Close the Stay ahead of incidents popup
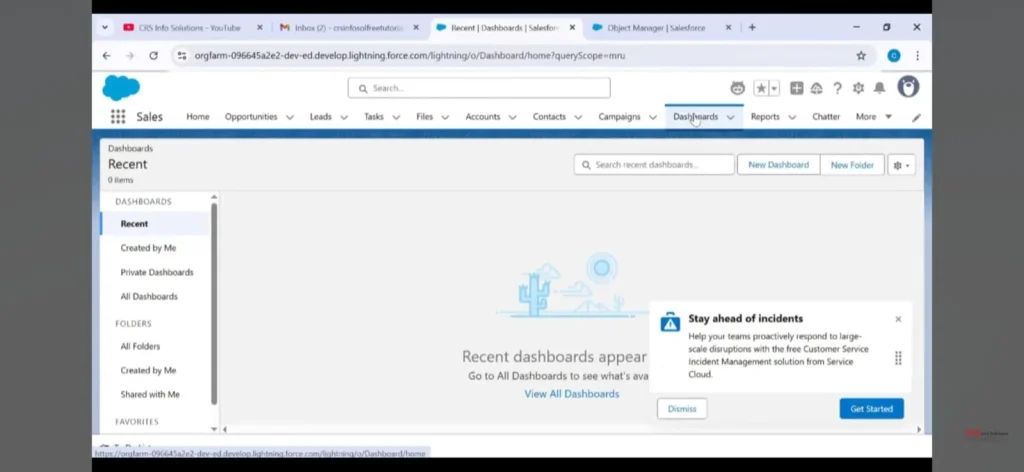Viewport: 1024px width, 472px height. 898,319
